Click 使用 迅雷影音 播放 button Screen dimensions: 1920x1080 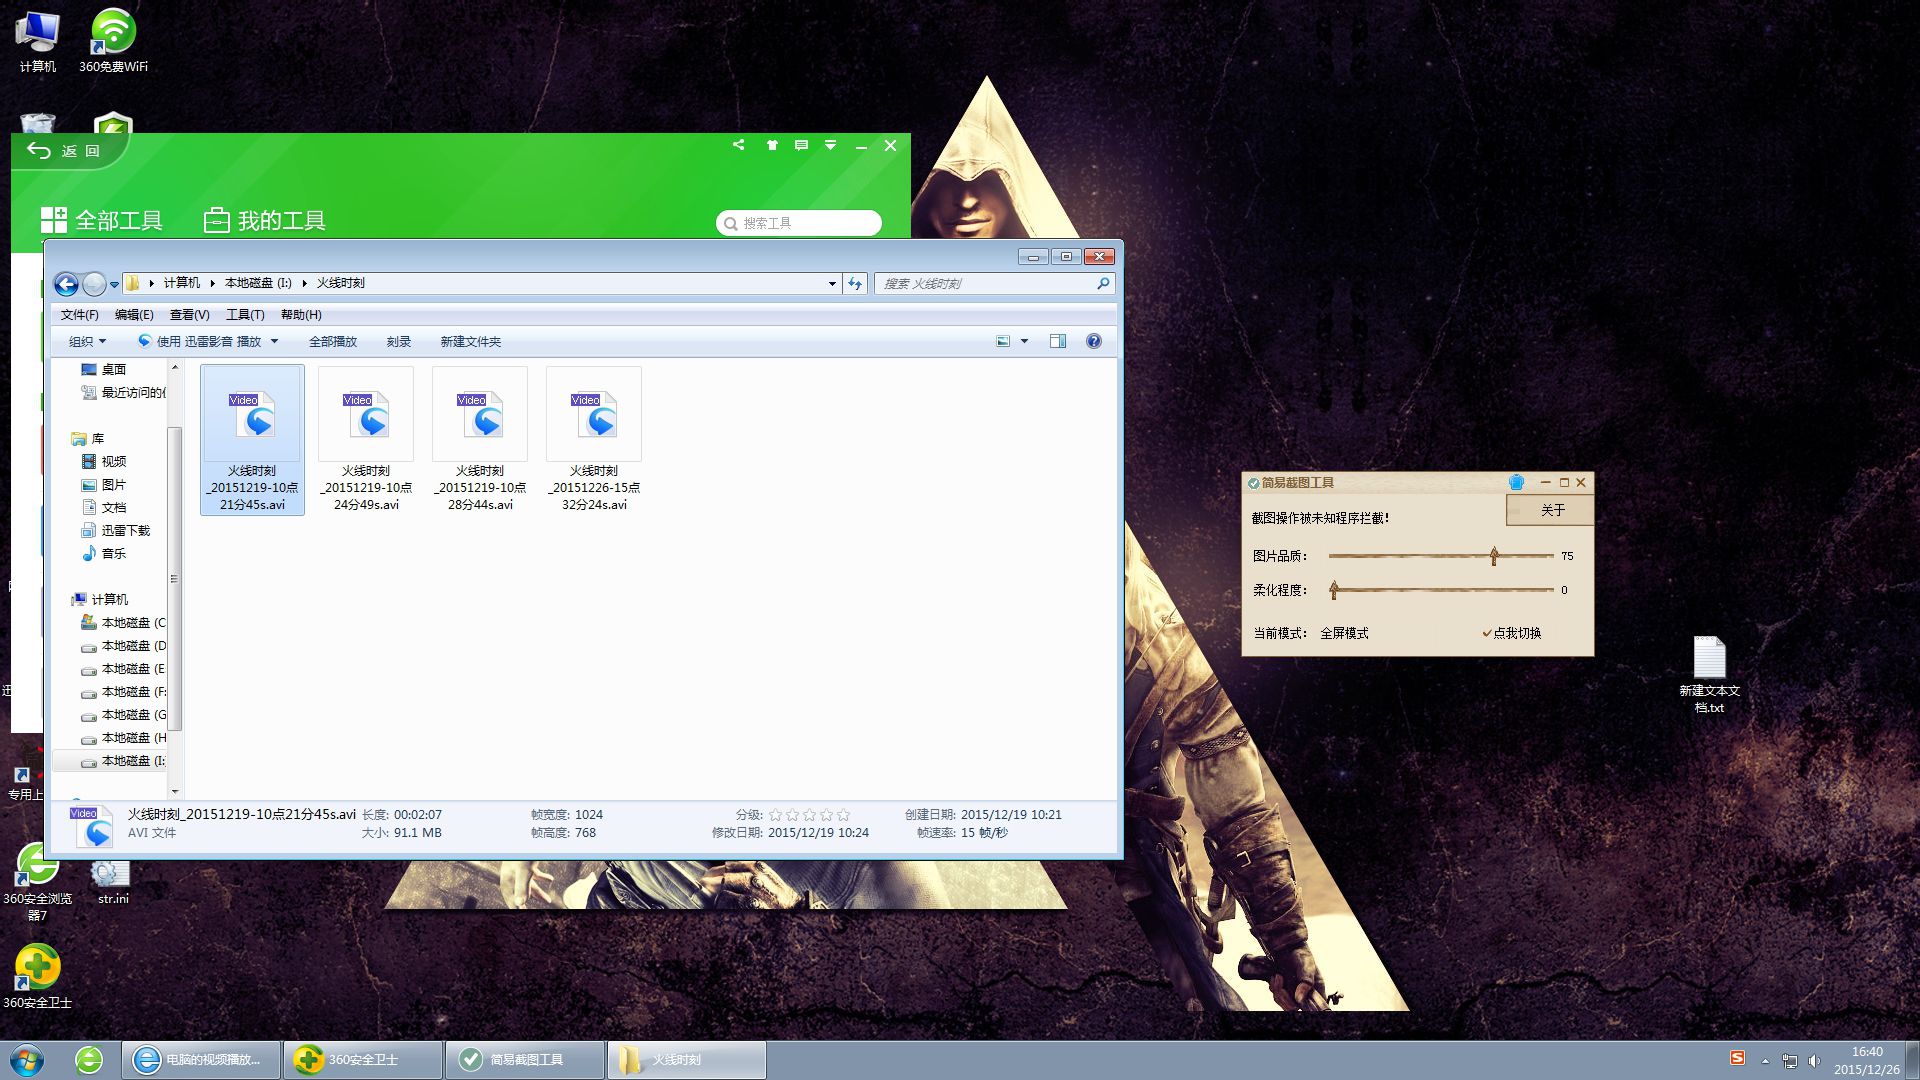[x=199, y=342]
